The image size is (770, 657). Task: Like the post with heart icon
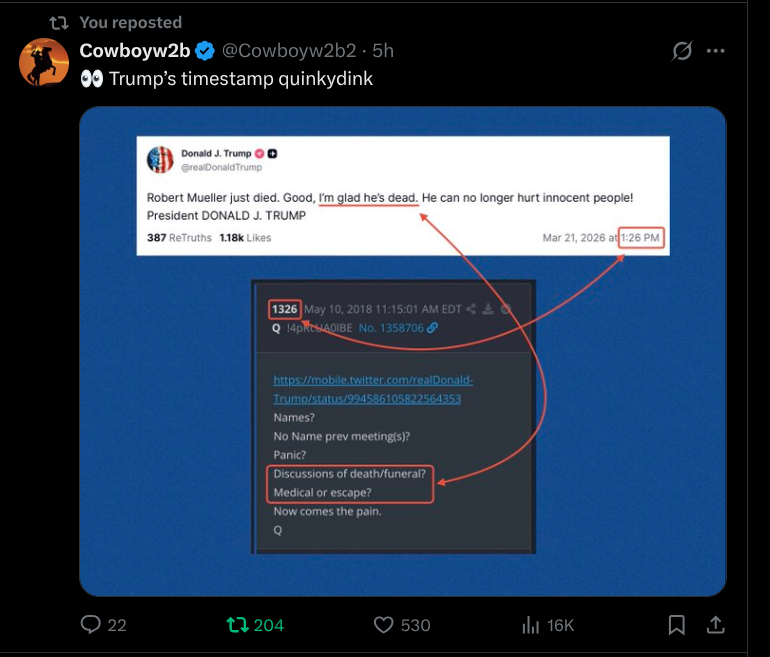point(384,625)
